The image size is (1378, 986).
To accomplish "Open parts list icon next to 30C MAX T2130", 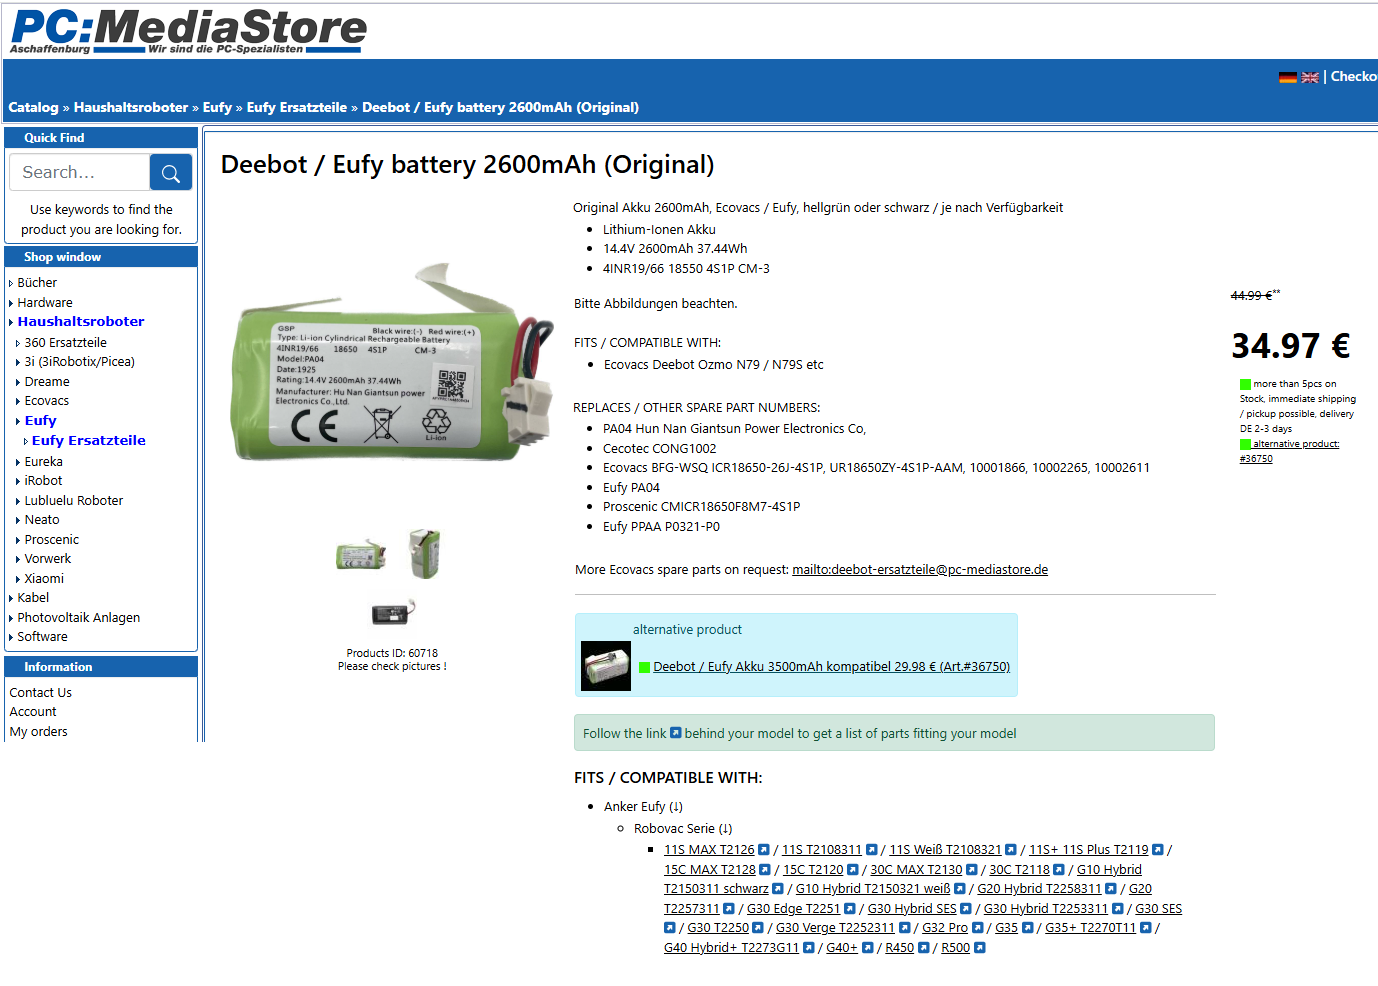I will (x=971, y=870).
